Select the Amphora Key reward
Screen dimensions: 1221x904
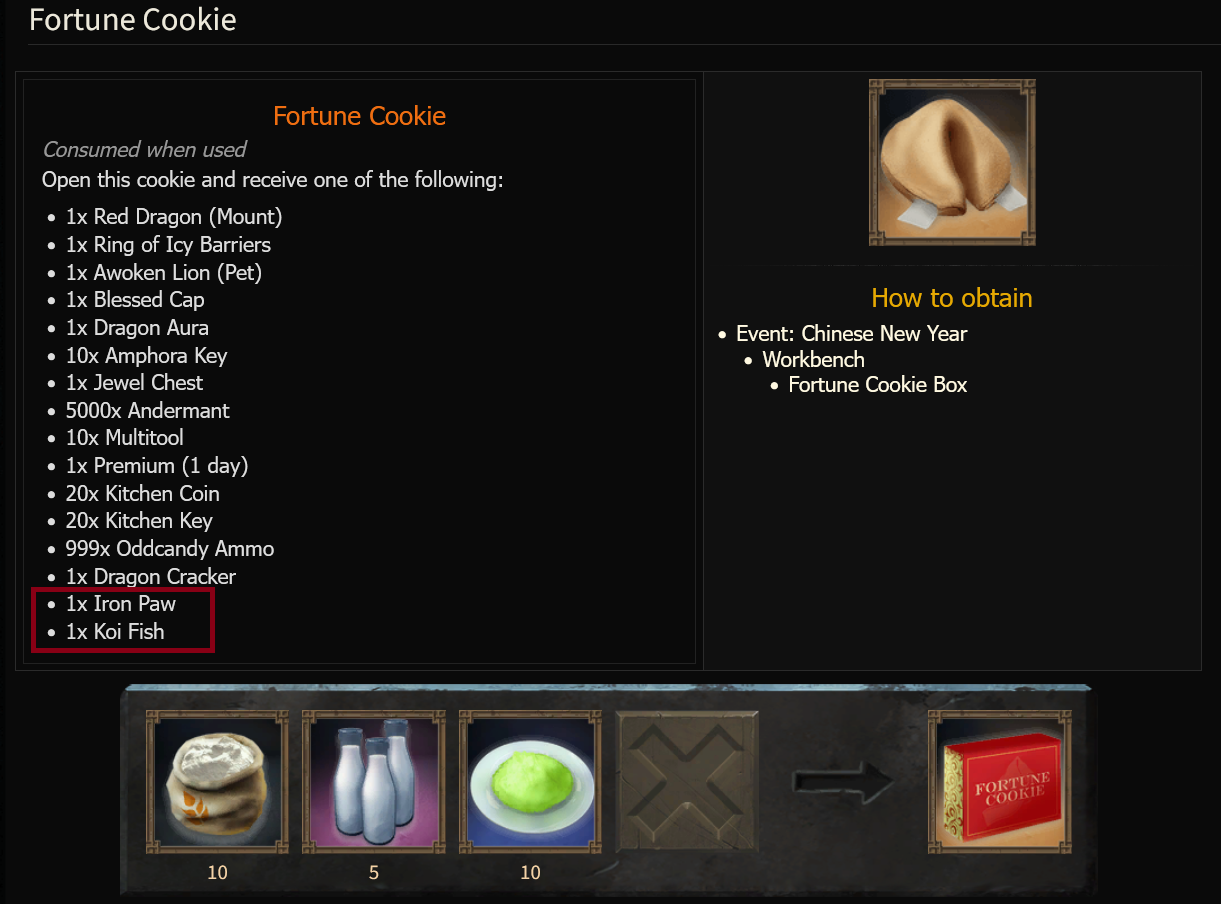point(146,356)
